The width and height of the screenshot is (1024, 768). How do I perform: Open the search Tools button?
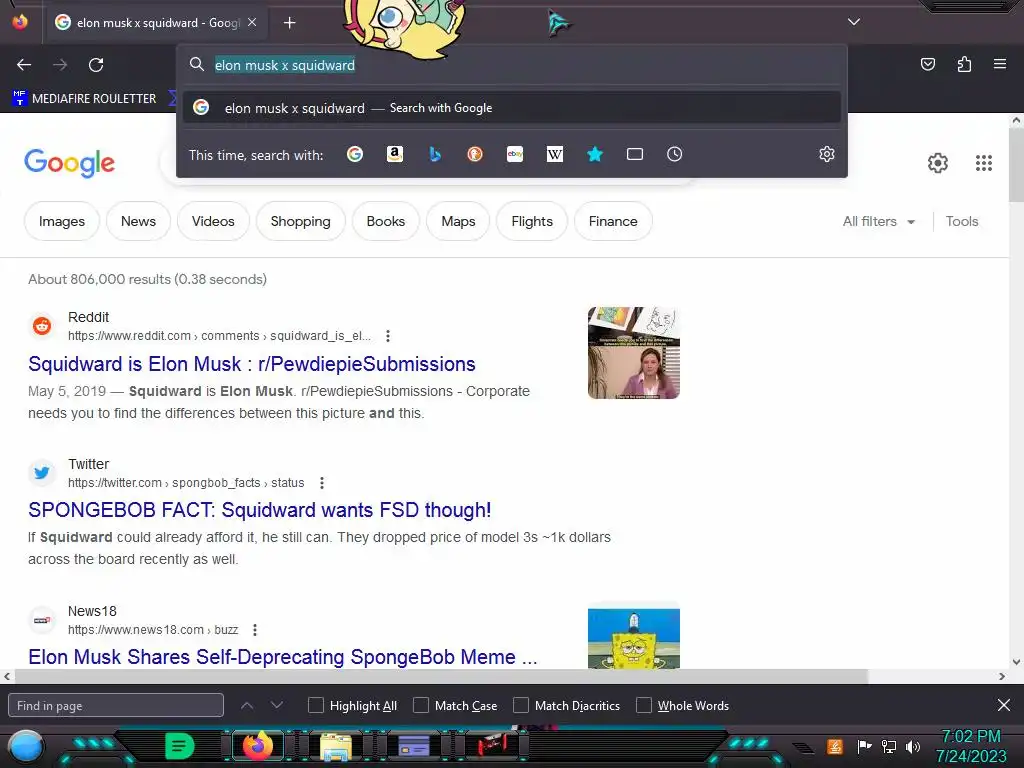962,221
